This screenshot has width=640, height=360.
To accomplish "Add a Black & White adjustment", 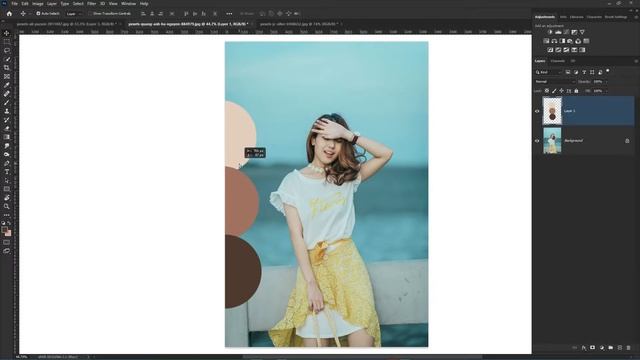I will pyautogui.click(x=562, y=41).
